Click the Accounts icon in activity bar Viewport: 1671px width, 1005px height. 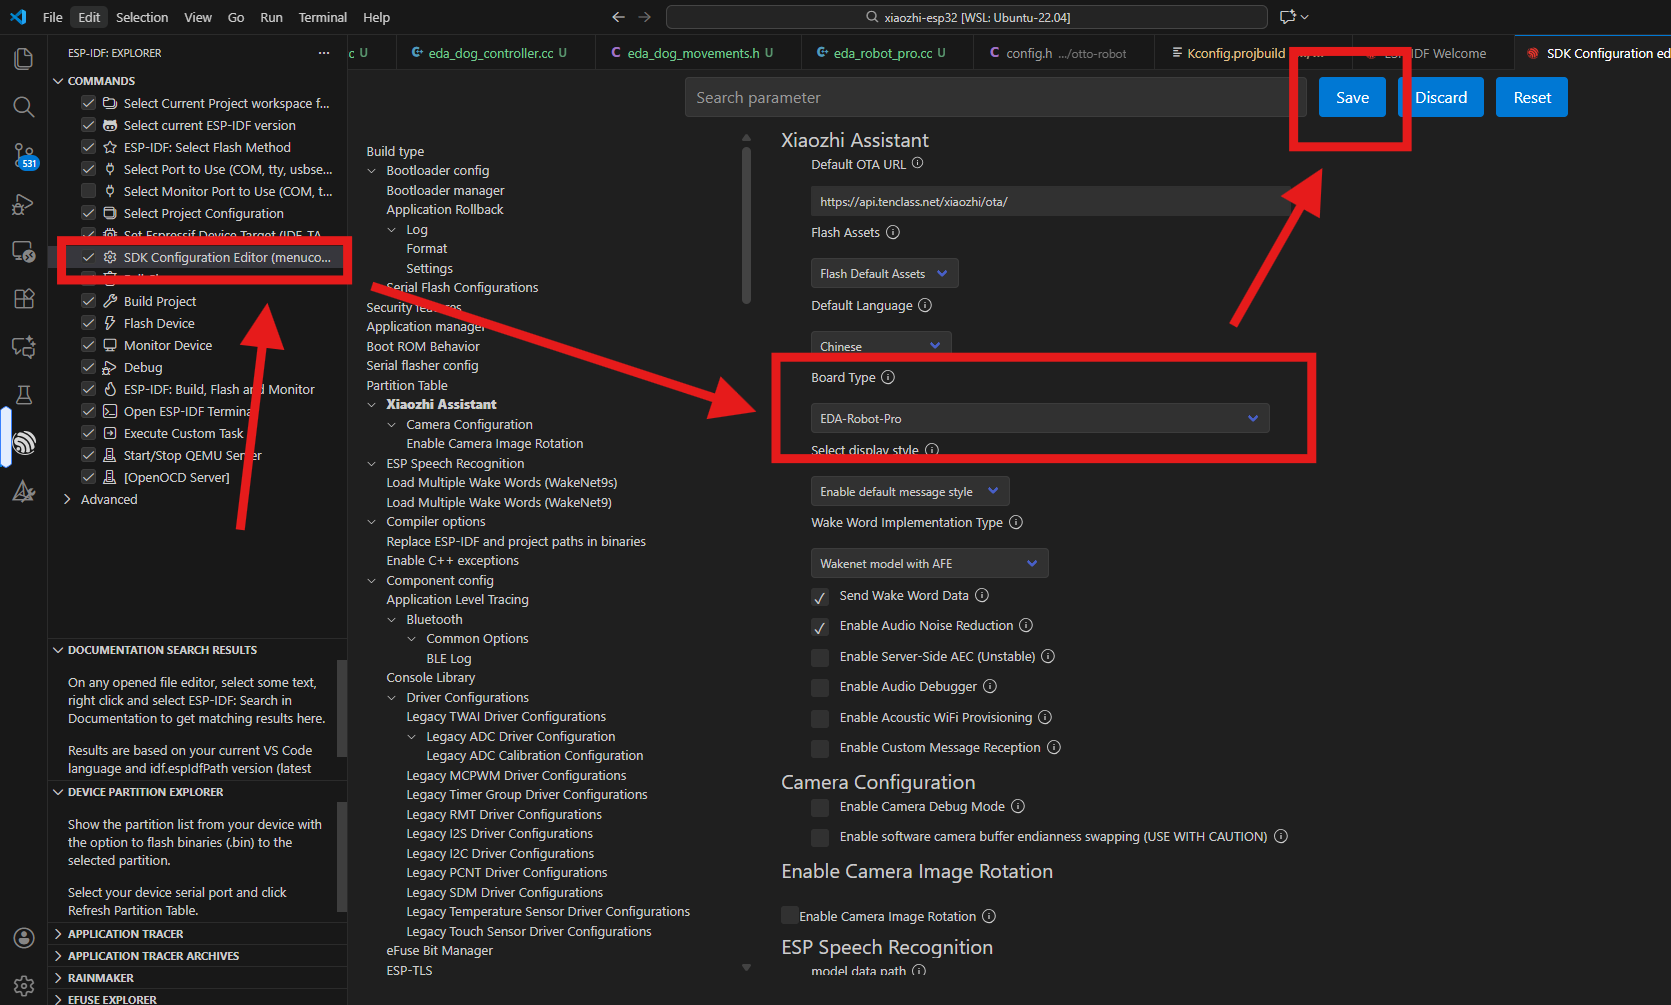click(x=24, y=937)
